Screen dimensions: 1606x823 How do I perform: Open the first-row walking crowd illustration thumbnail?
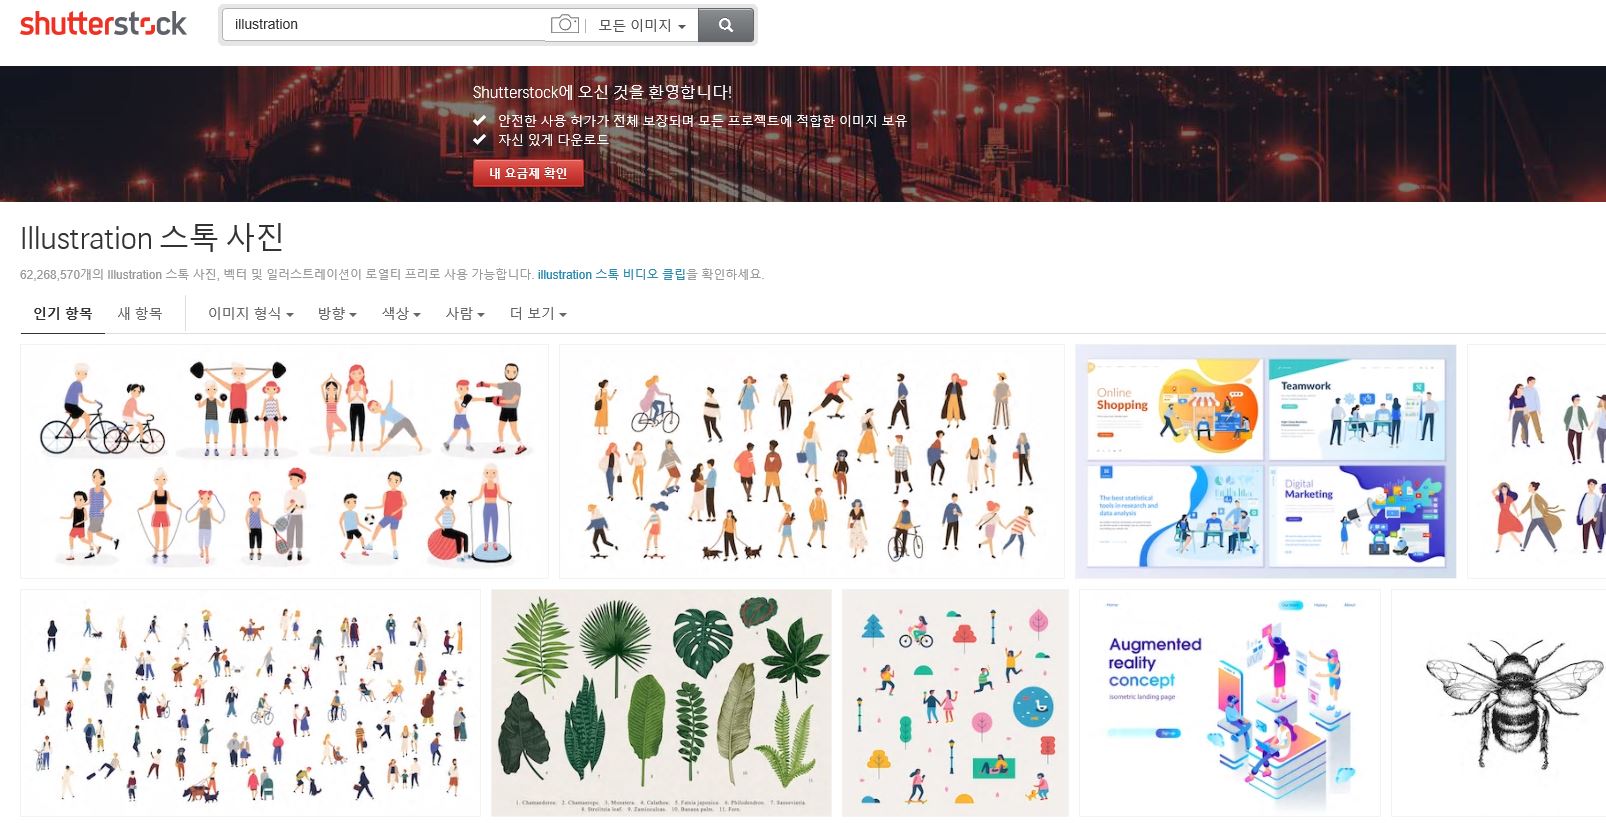pos(811,461)
